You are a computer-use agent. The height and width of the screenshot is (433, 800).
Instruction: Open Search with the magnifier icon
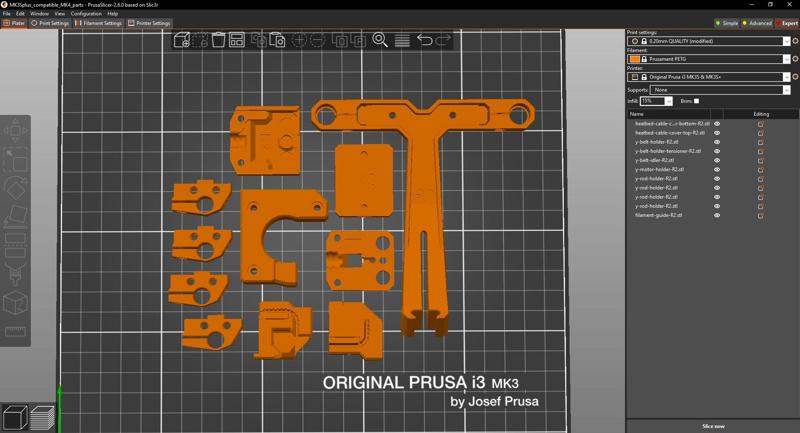(380, 40)
